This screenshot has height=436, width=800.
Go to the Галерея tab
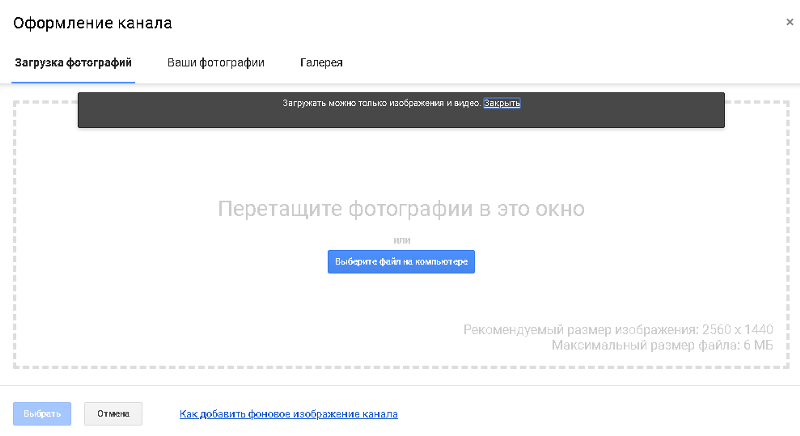[321, 63]
